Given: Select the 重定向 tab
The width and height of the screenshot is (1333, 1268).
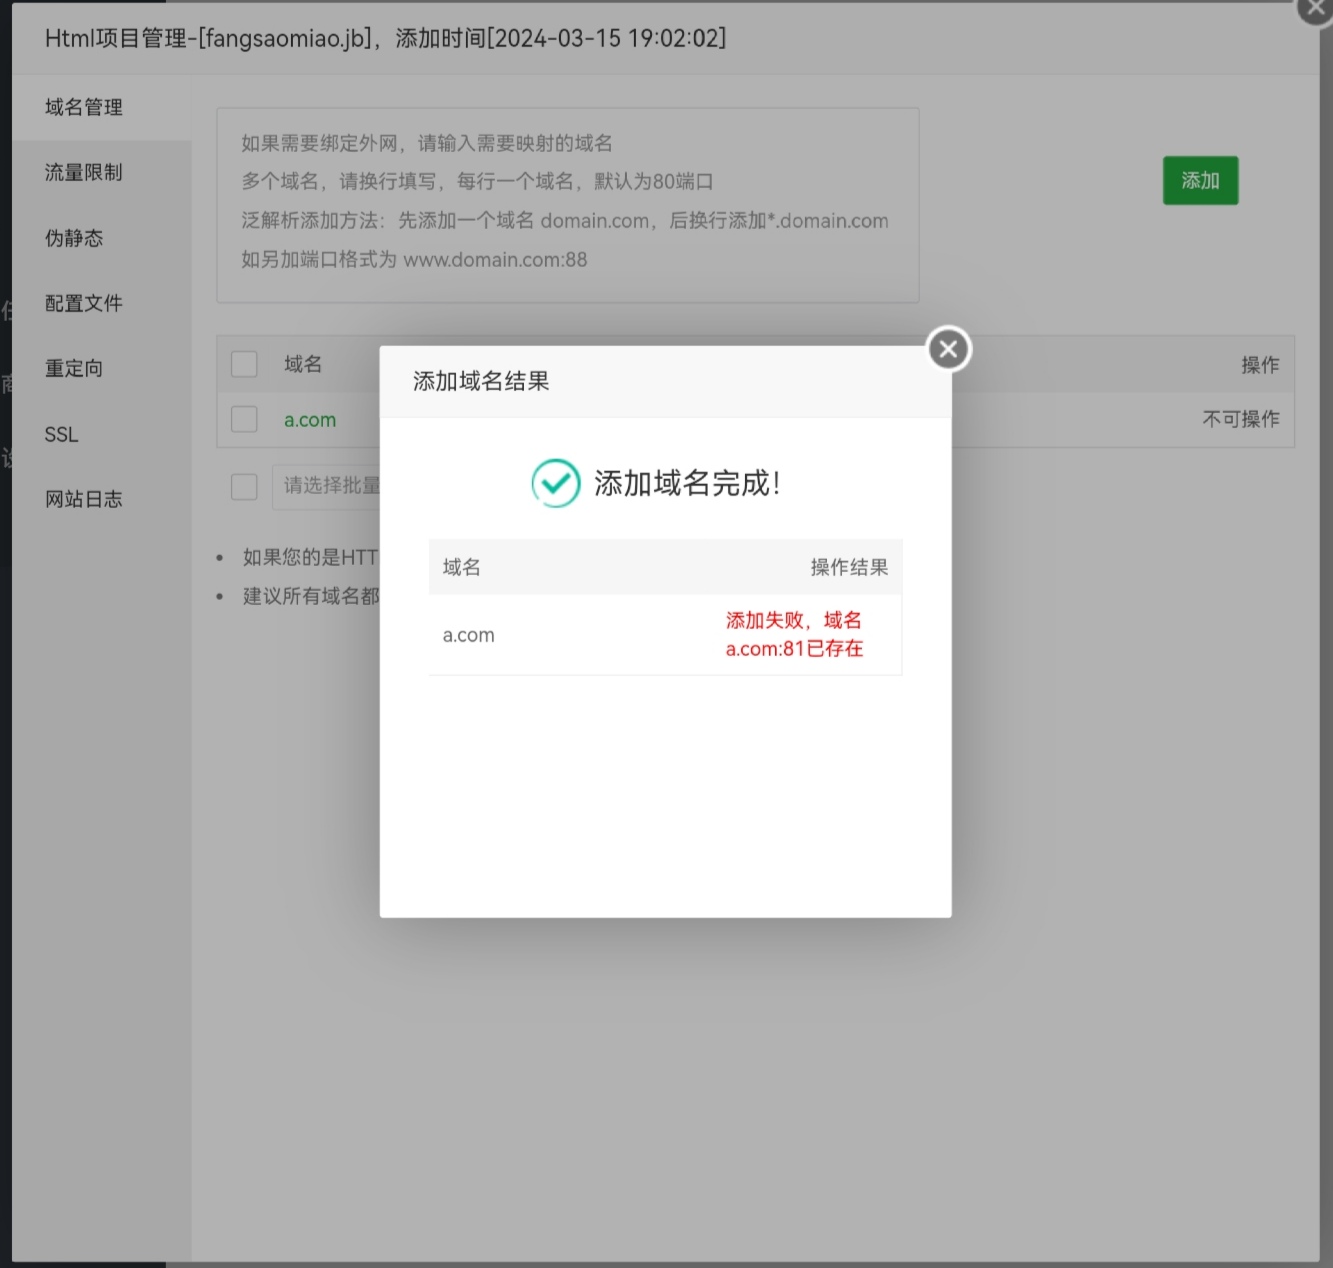Looking at the screenshot, I should coord(101,368).
